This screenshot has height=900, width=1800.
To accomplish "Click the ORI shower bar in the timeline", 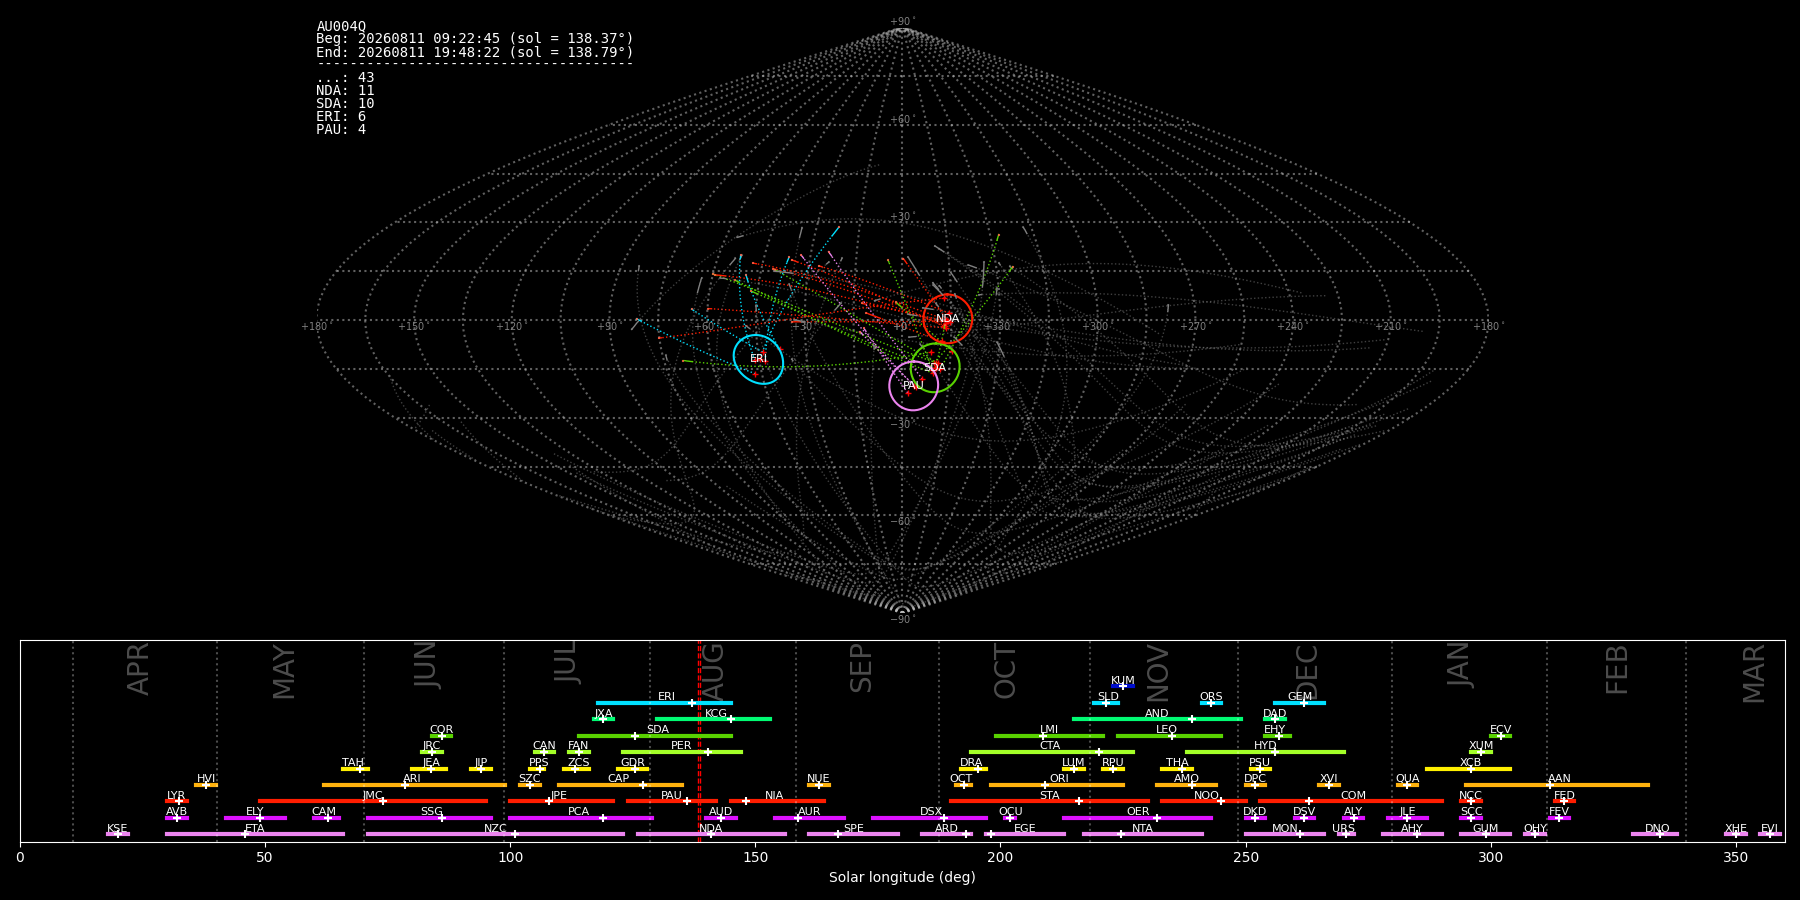I will click(x=1057, y=785).
